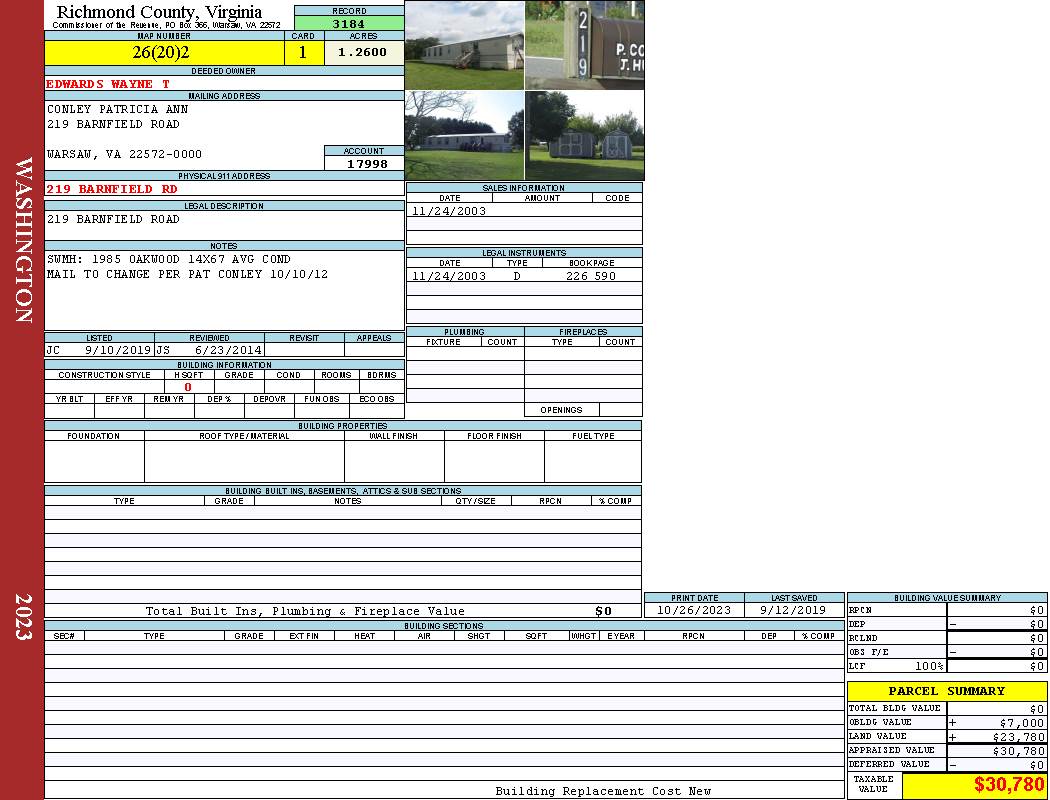The width and height of the screenshot is (1050, 800).
Task: Select the acres value 1.2600
Action: (362, 53)
